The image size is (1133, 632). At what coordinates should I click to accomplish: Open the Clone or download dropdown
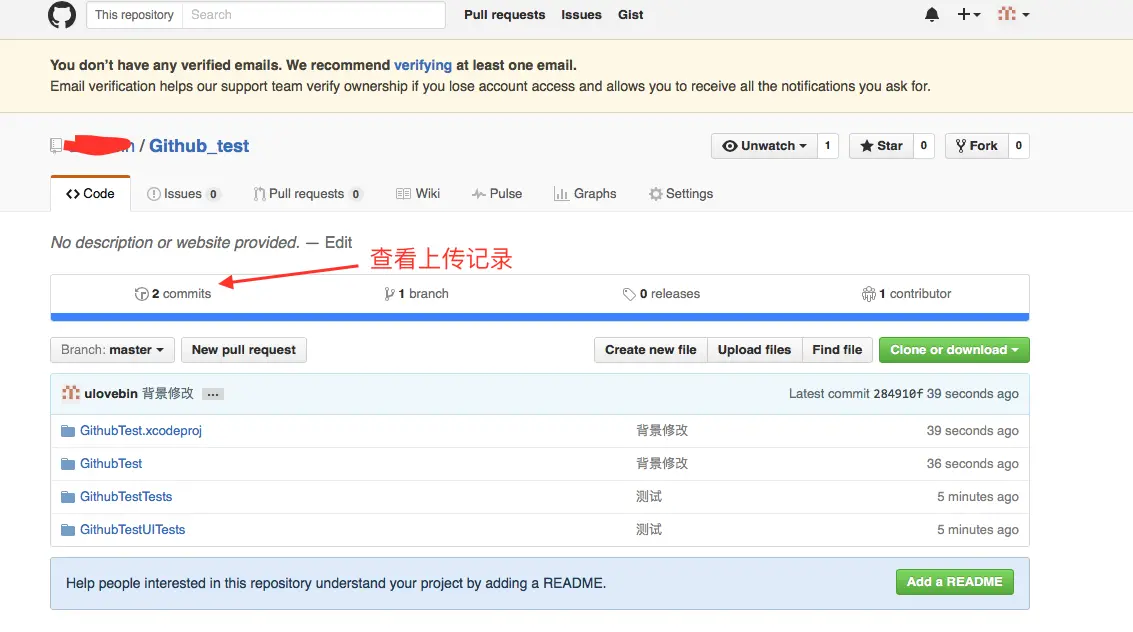click(954, 350)
